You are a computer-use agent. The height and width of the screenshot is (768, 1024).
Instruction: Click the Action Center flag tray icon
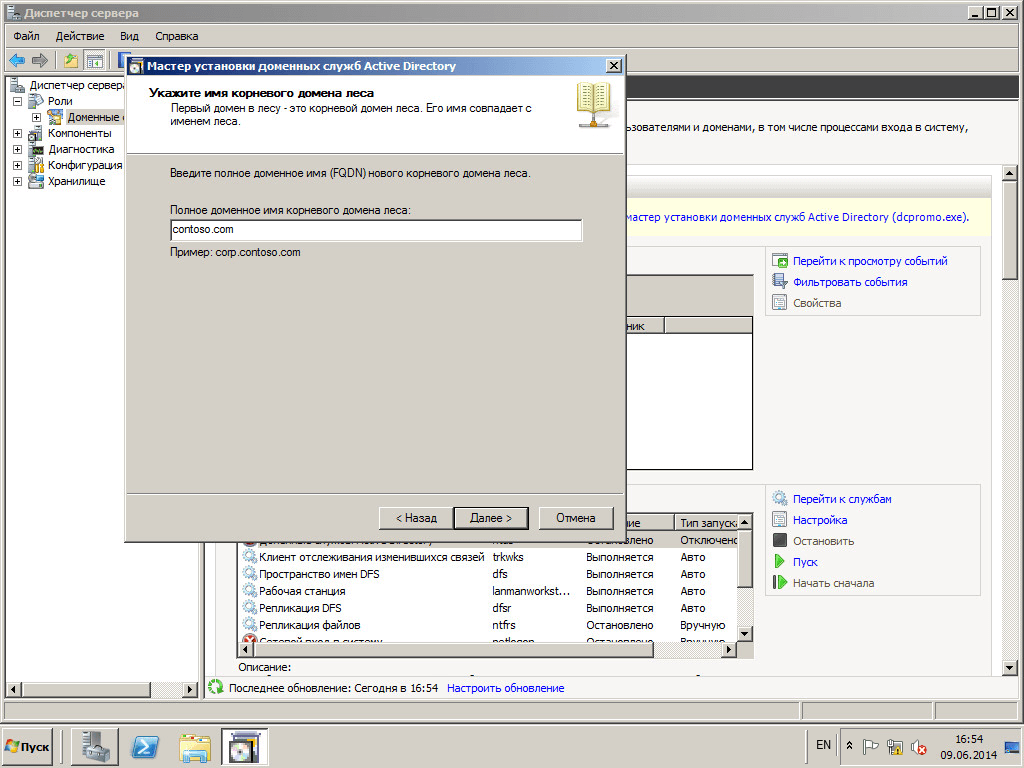(871, 746)
